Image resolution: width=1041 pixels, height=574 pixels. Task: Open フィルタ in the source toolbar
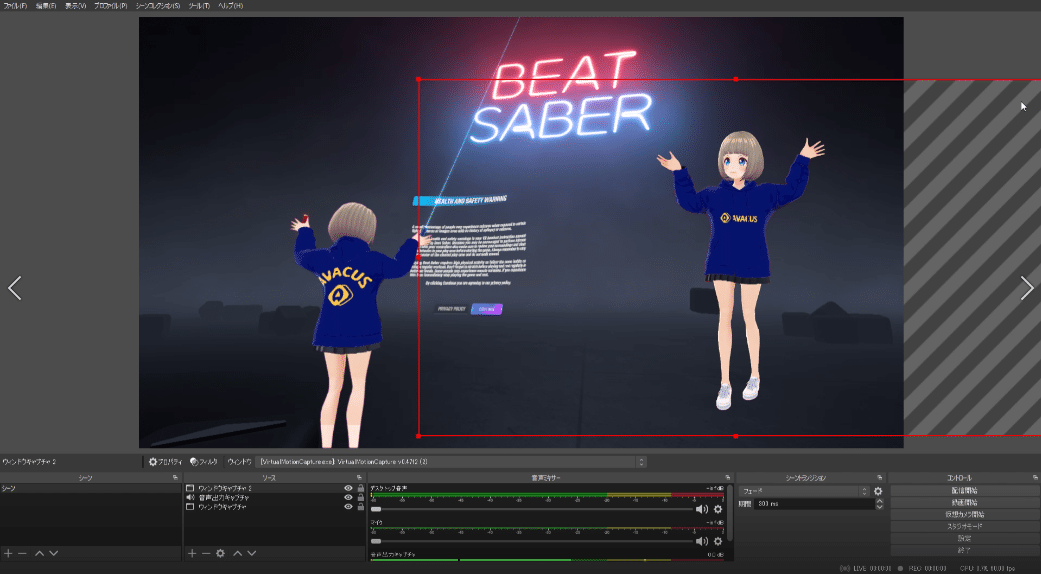pyautogui.click(x=204, y=462)
